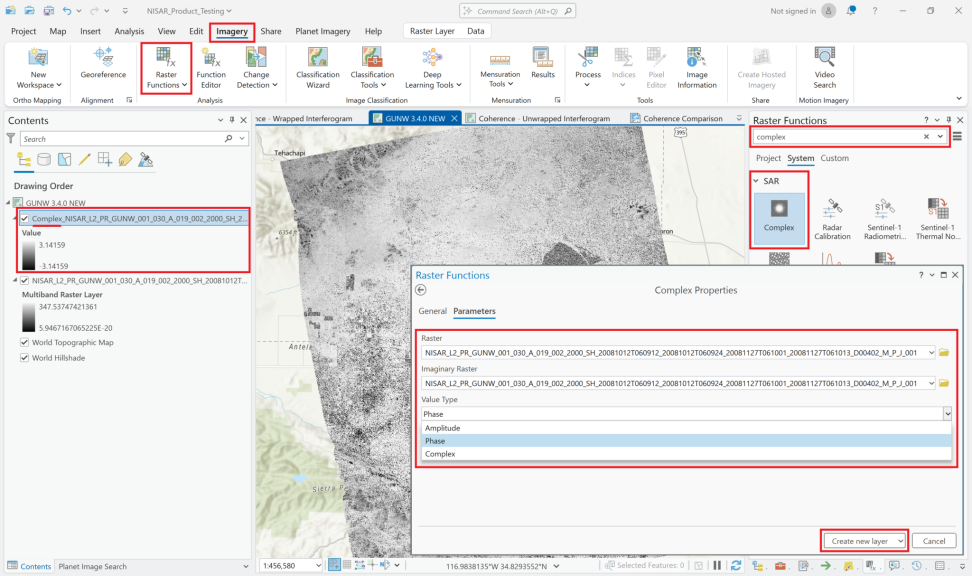This screenshot has width=972, height=576.
Task: Switch to the General tab
Action: tap(432, 311)
